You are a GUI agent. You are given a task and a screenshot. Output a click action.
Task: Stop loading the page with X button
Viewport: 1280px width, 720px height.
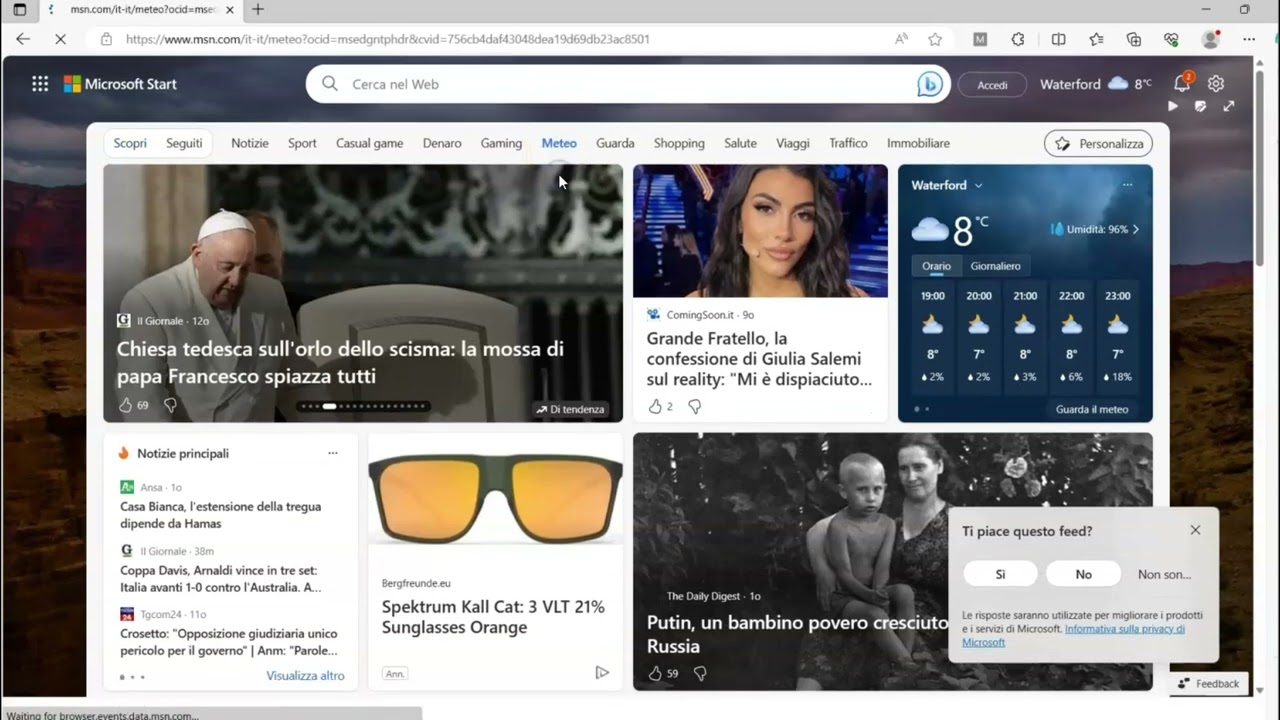pos(60,39)
